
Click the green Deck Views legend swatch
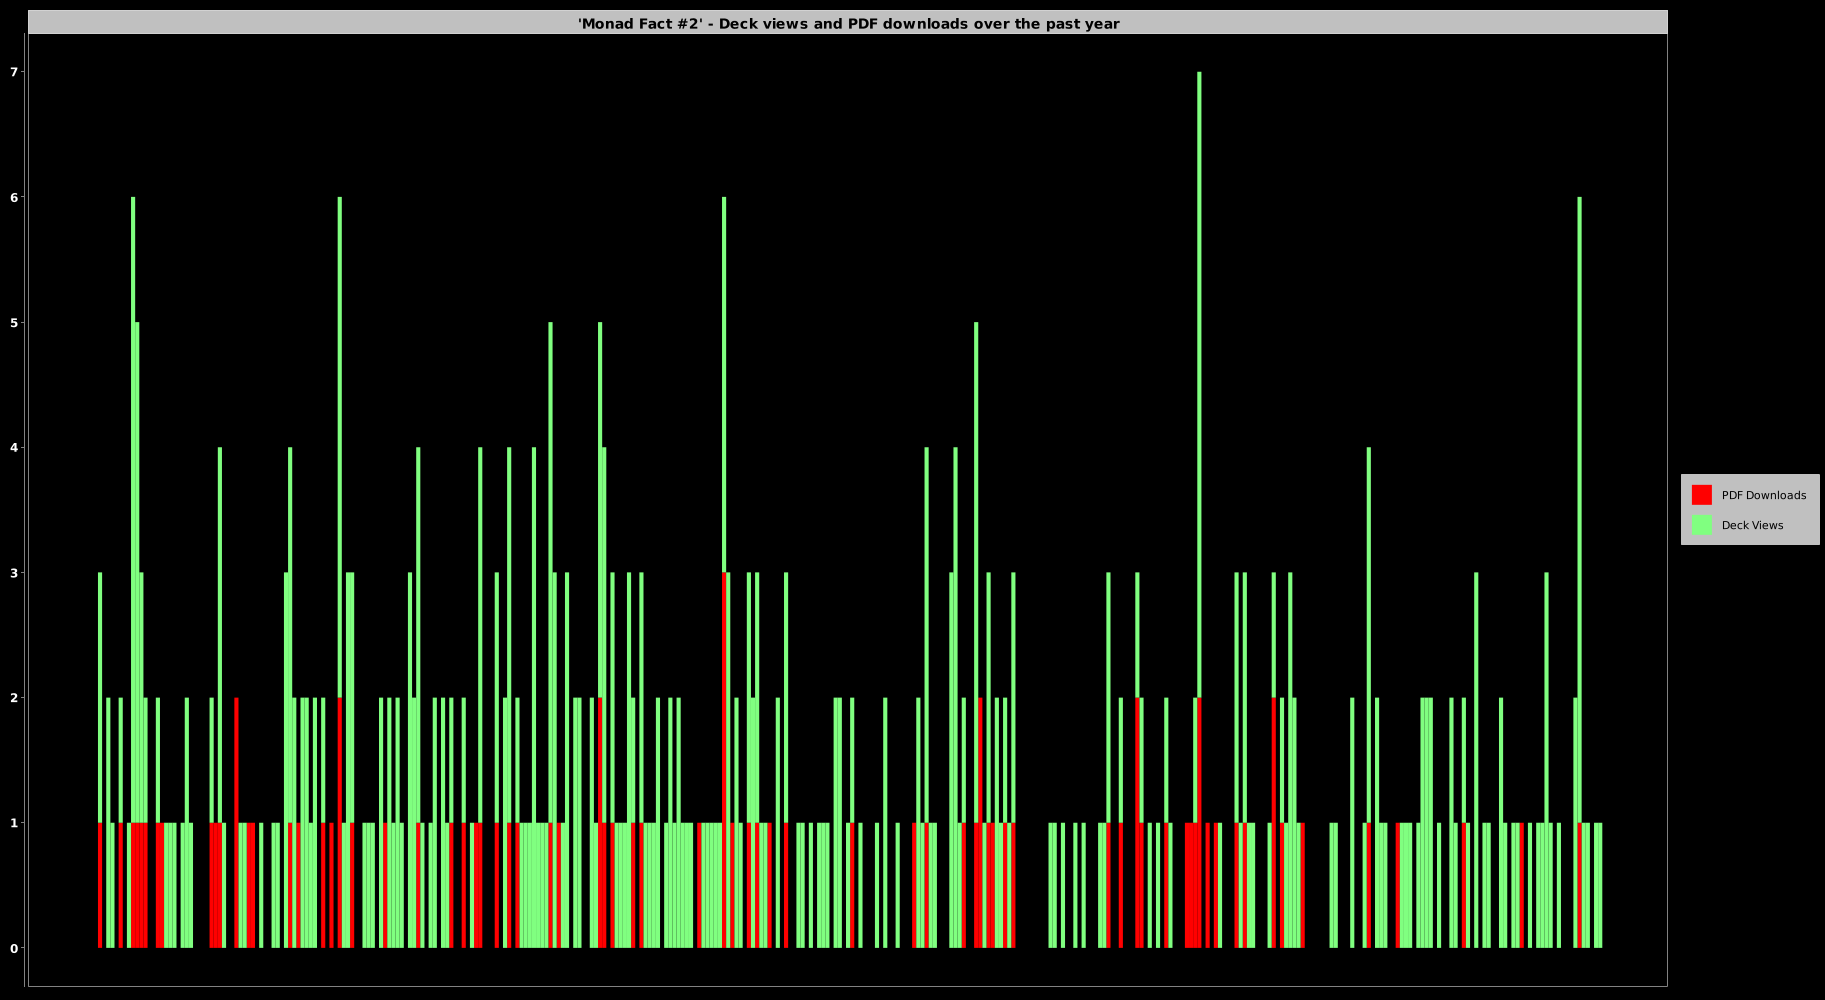click(x=1701, y=525)
